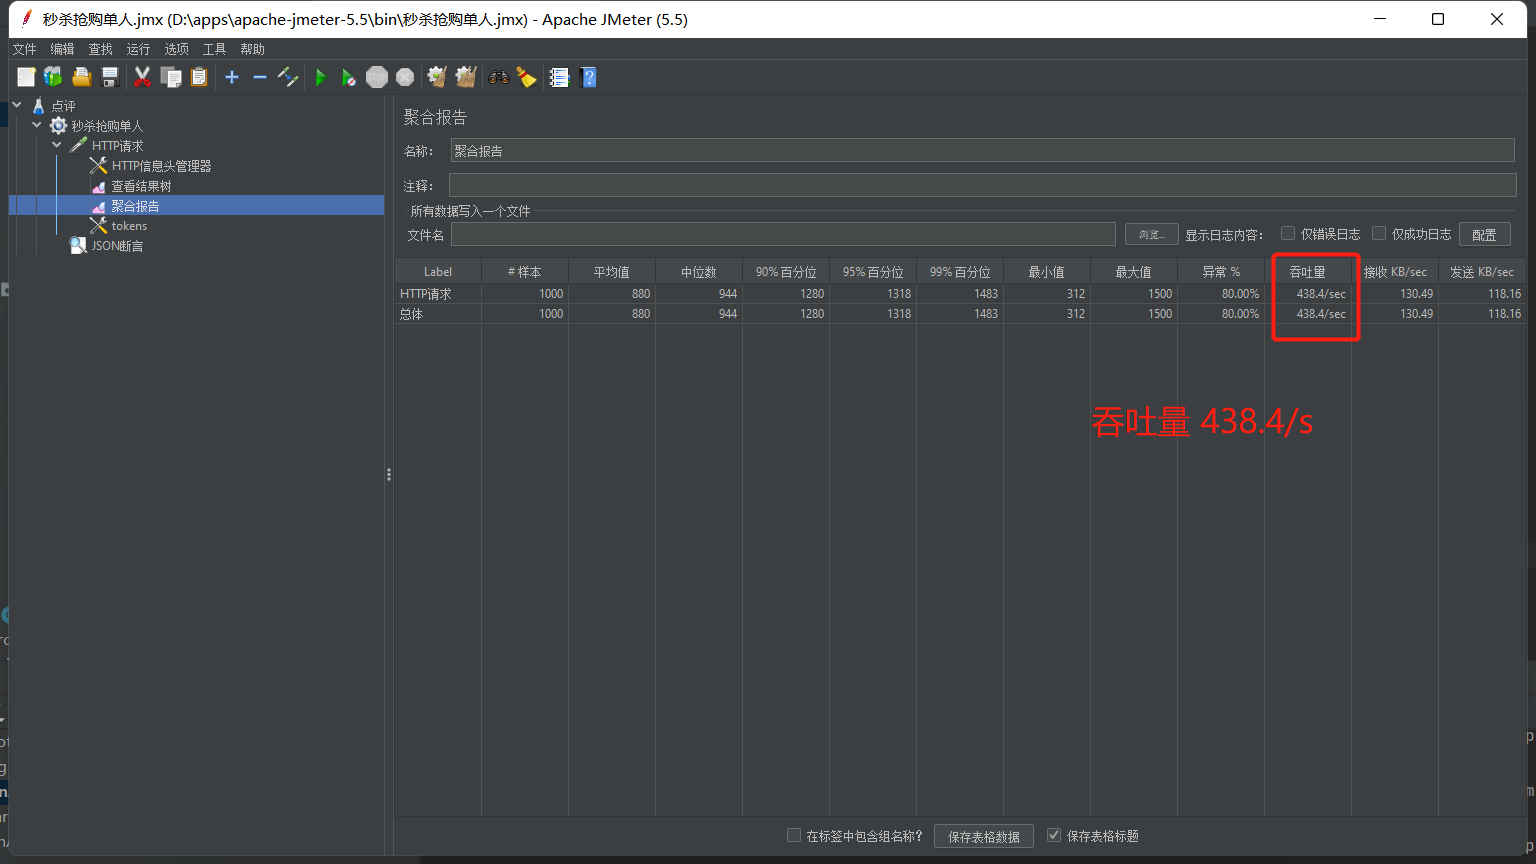Click the 注释 comment field
This screenshot has height=864, width=1536.
click(x=982, y=185)
